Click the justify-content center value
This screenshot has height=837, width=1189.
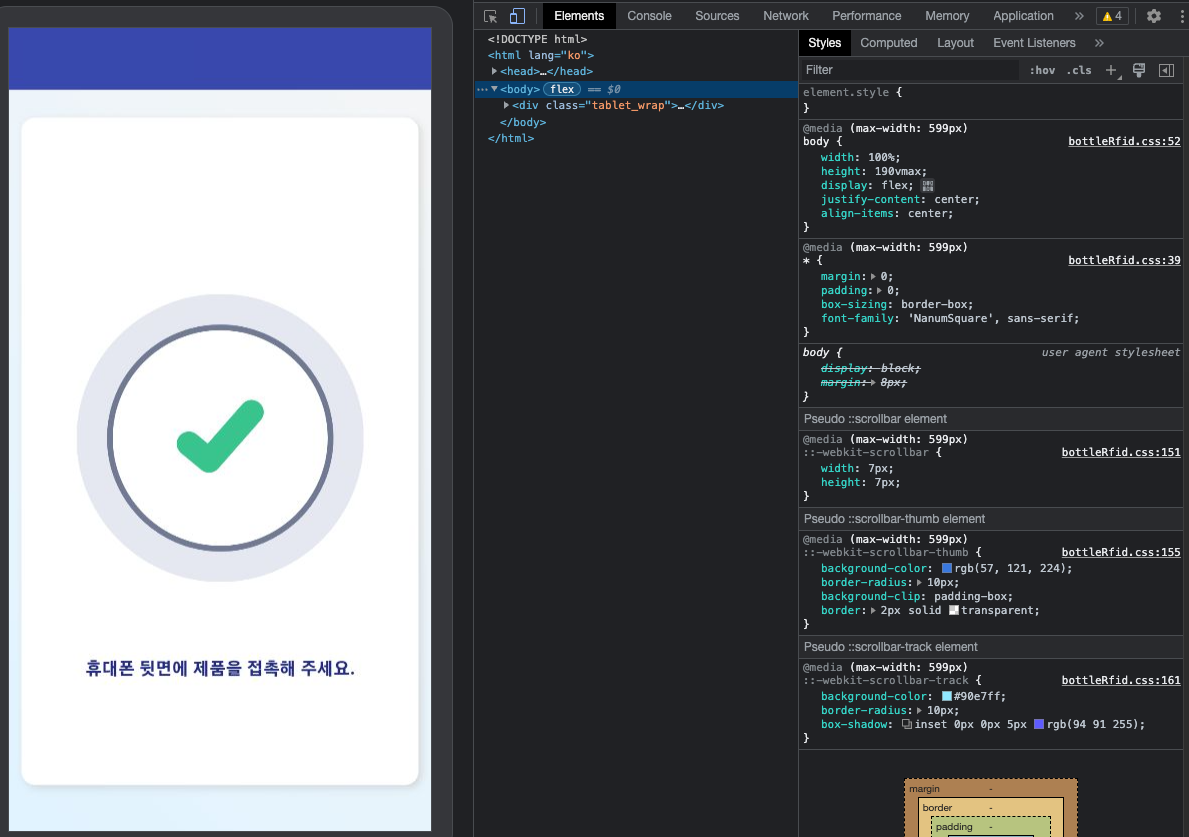(x=953, y=200)
